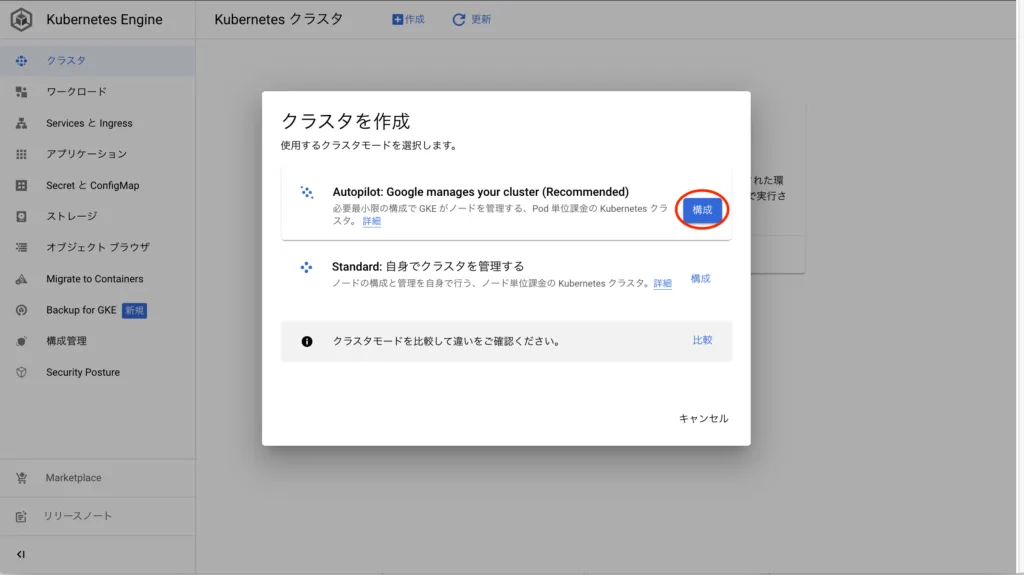Viewport: 1024px width, 575px height.
Task: Click the Security Posture shield icon
Action: tap(22, 372)
